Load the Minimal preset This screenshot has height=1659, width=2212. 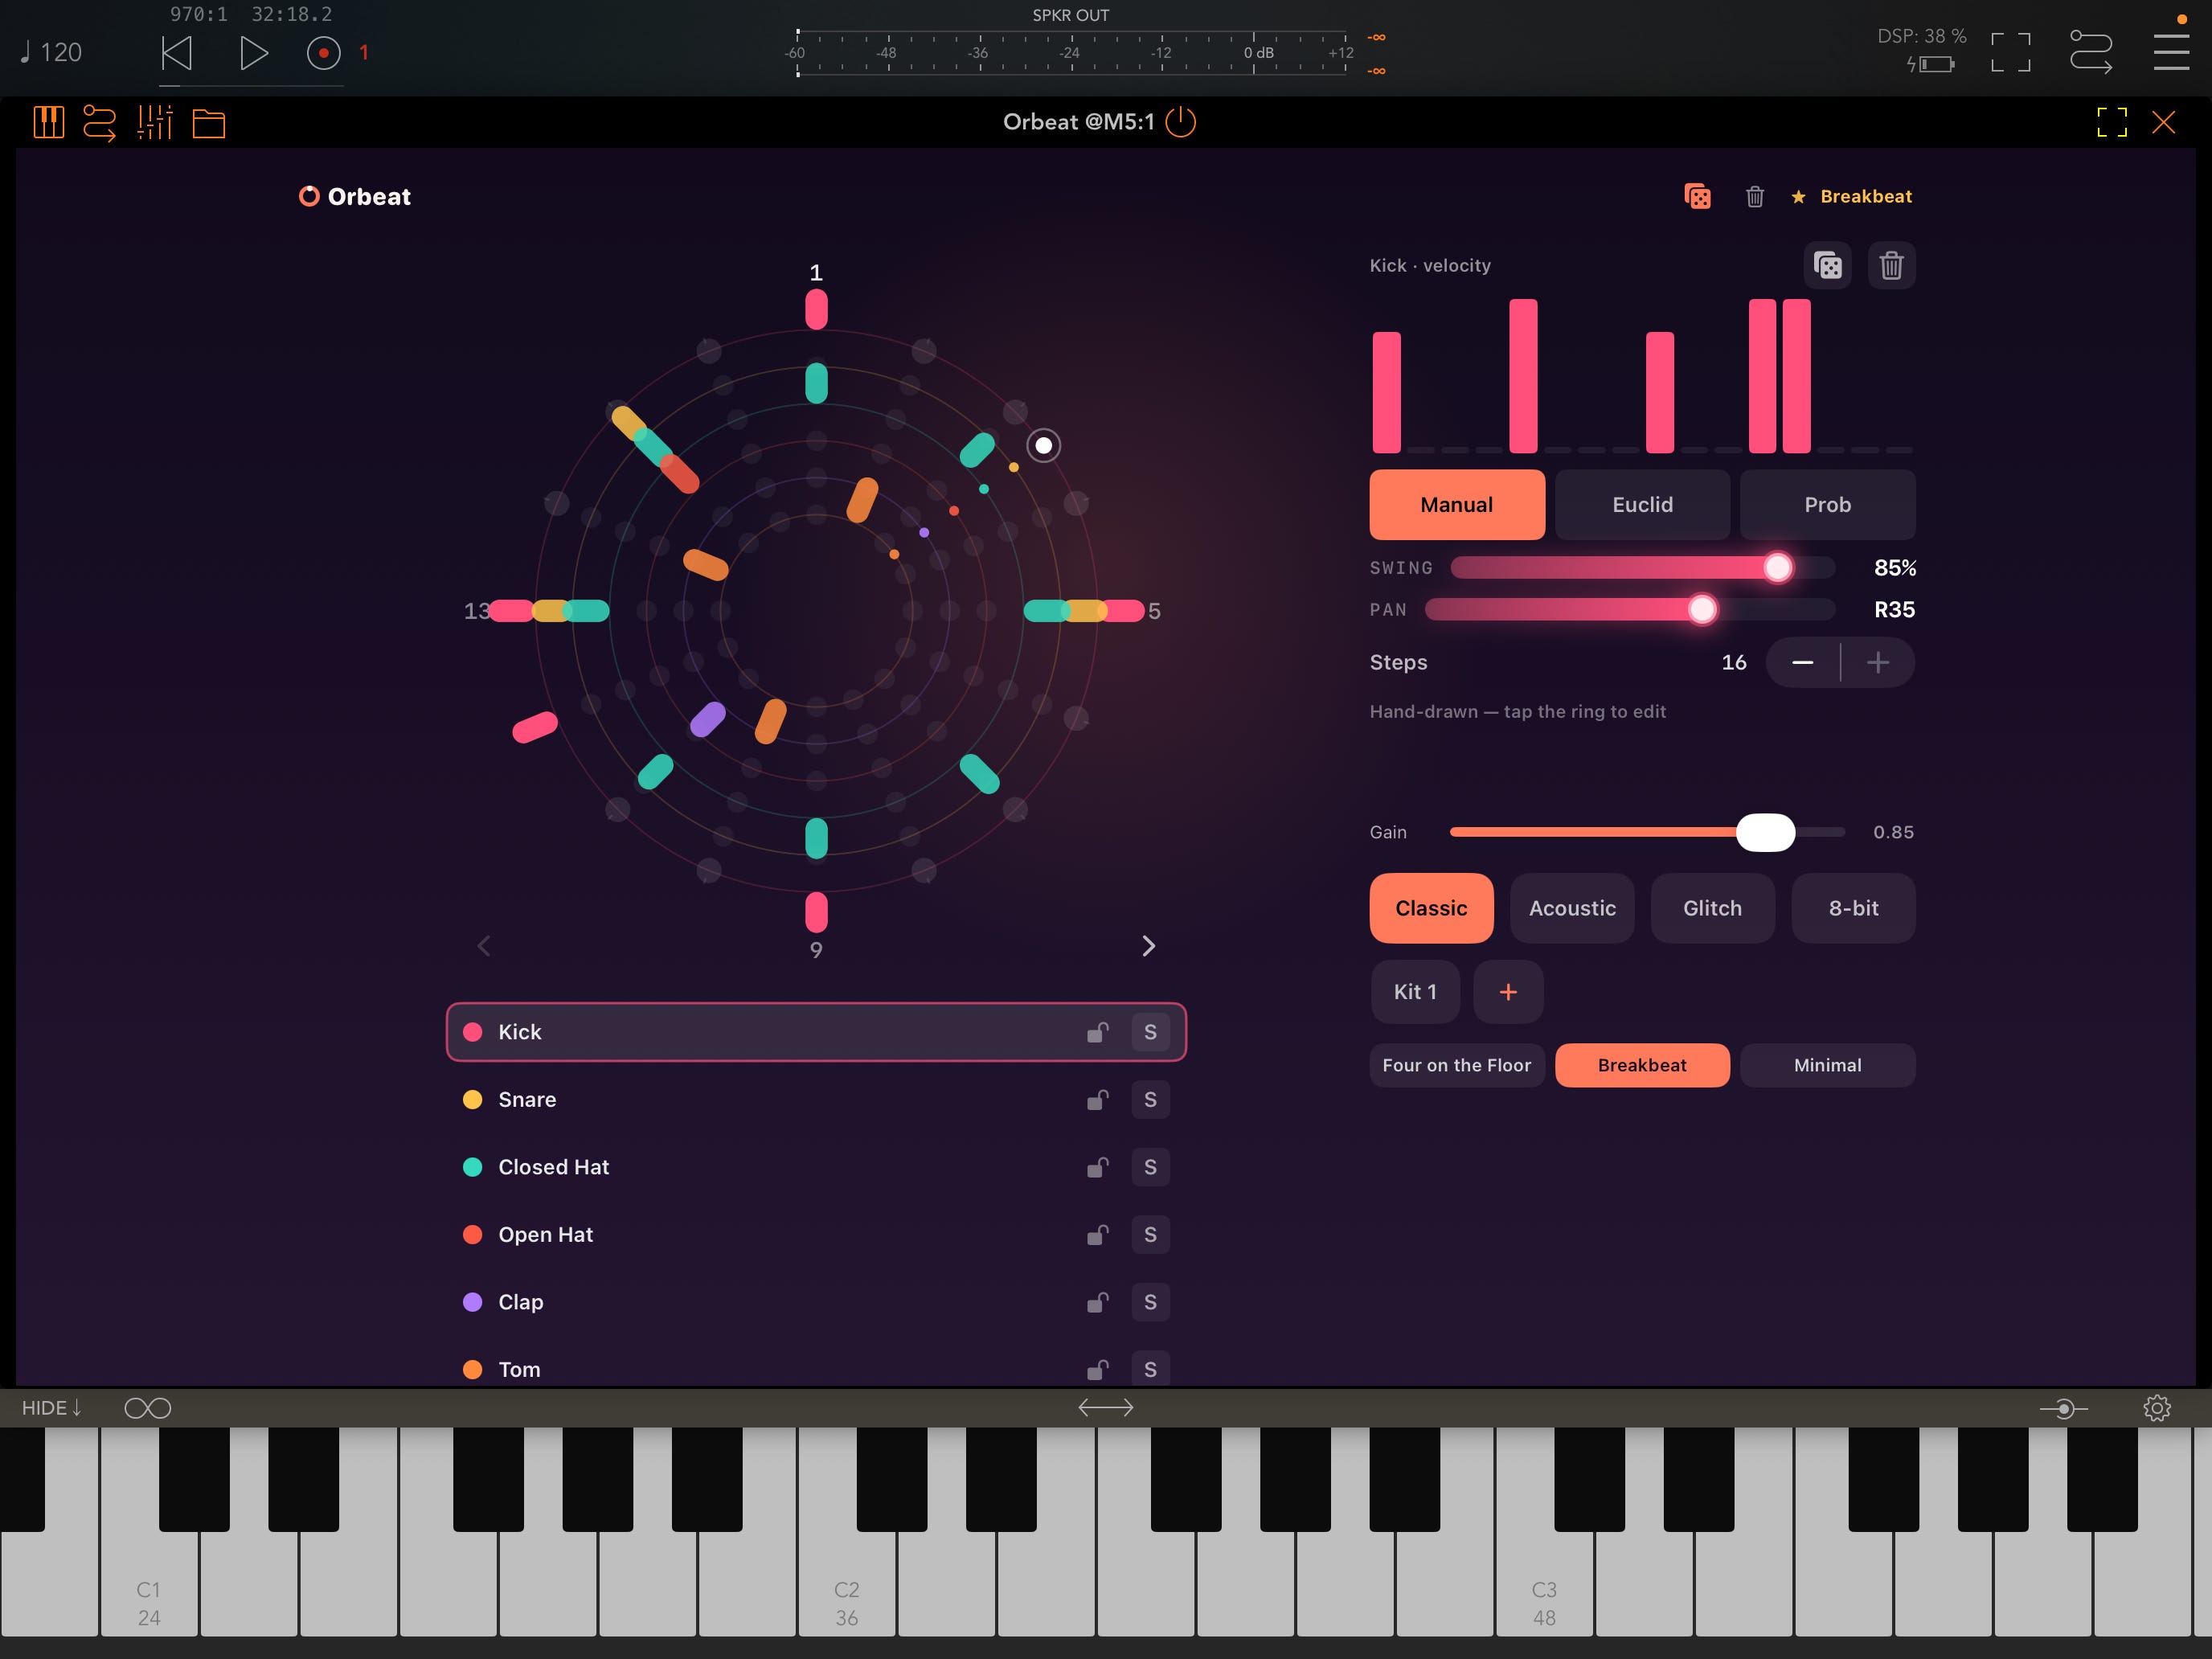(1828, 1065)
